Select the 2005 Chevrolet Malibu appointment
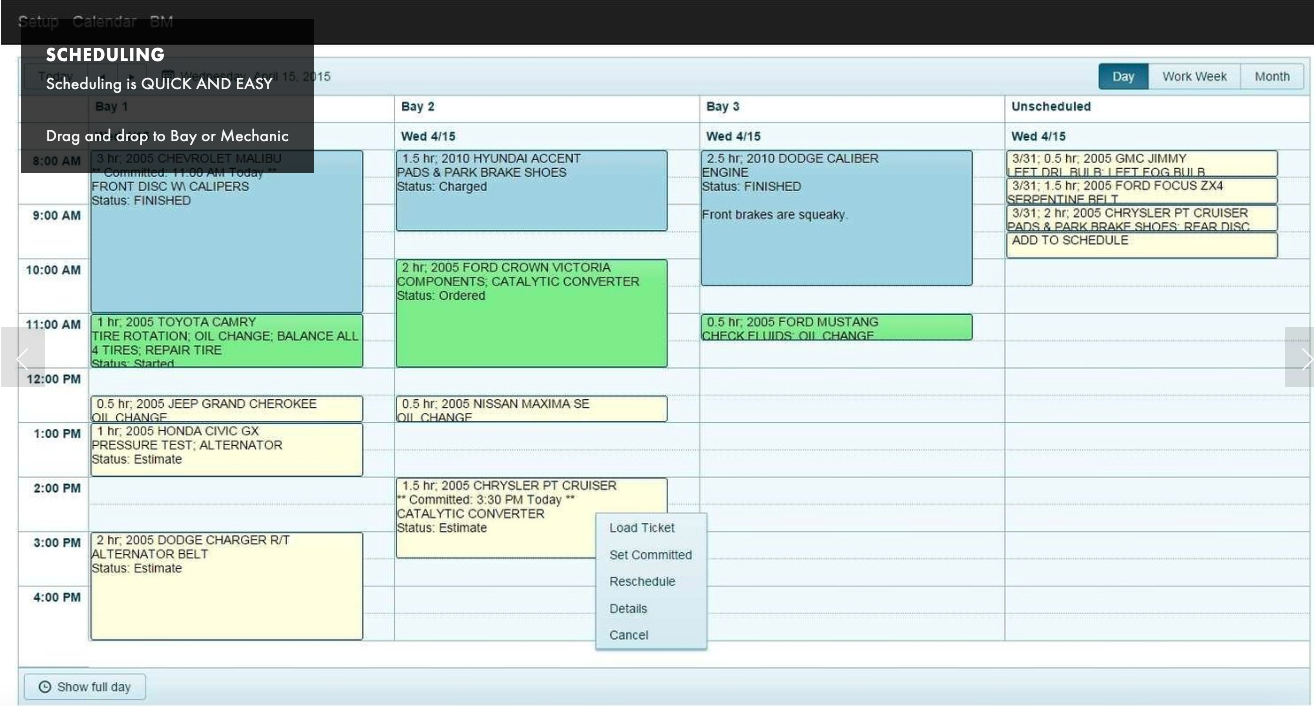The image size is (1314, 706). [x=227, y=232]
